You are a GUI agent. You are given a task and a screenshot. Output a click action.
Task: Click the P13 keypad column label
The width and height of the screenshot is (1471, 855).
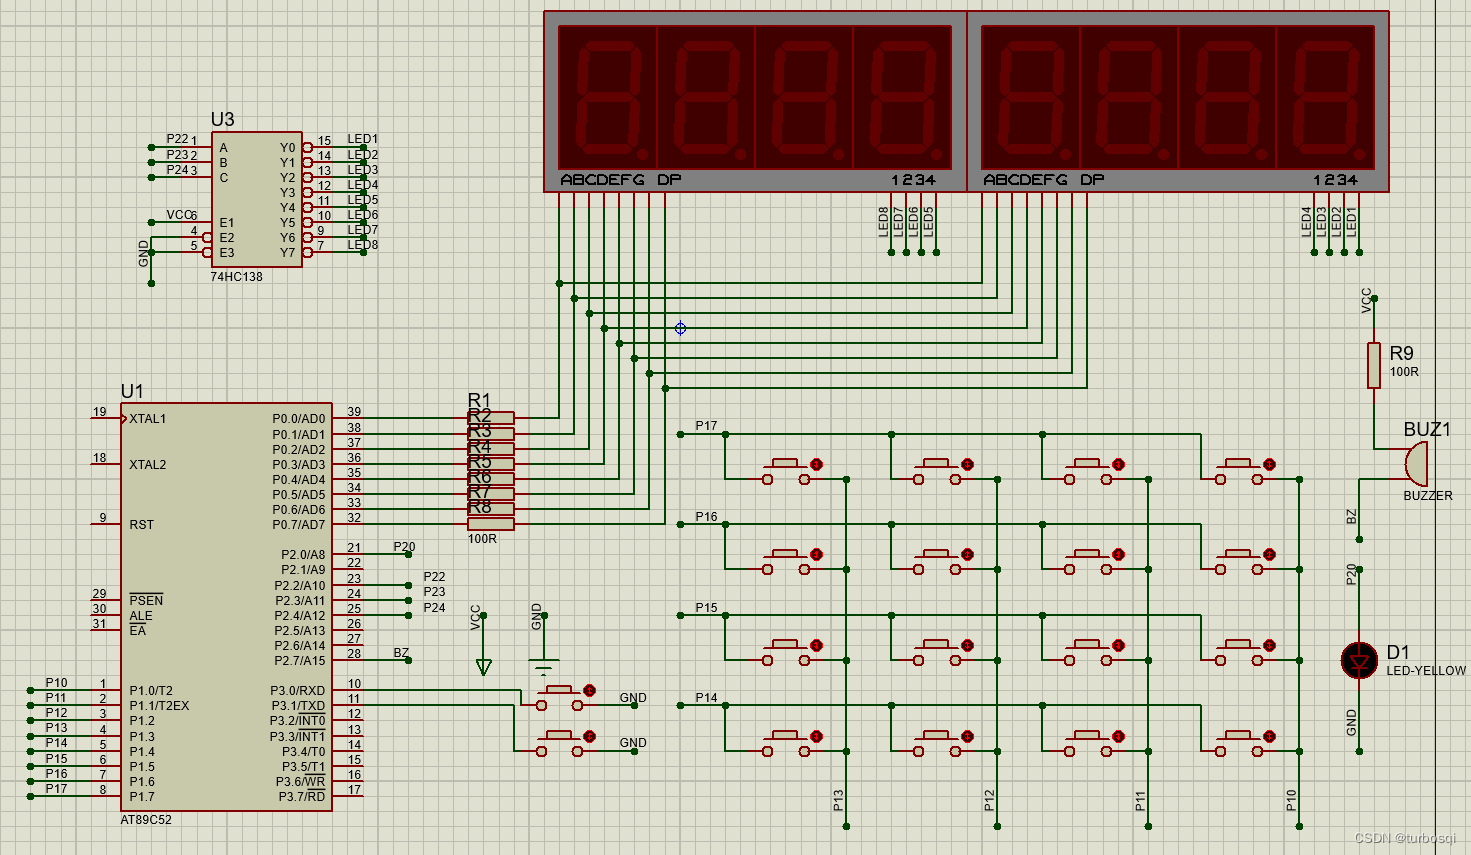[x=839, y=800]
